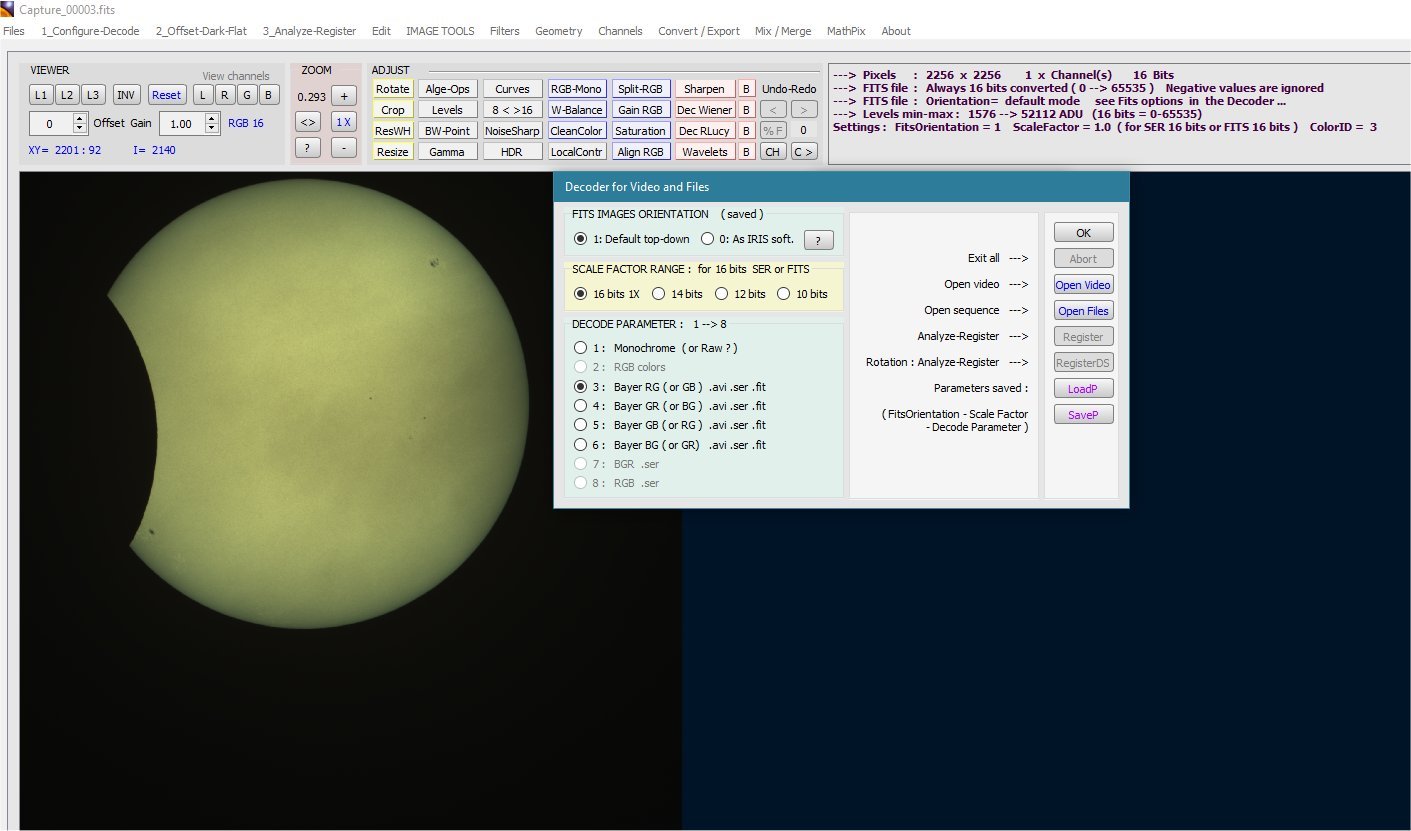Click the zoom out minus button

[343, 147]
